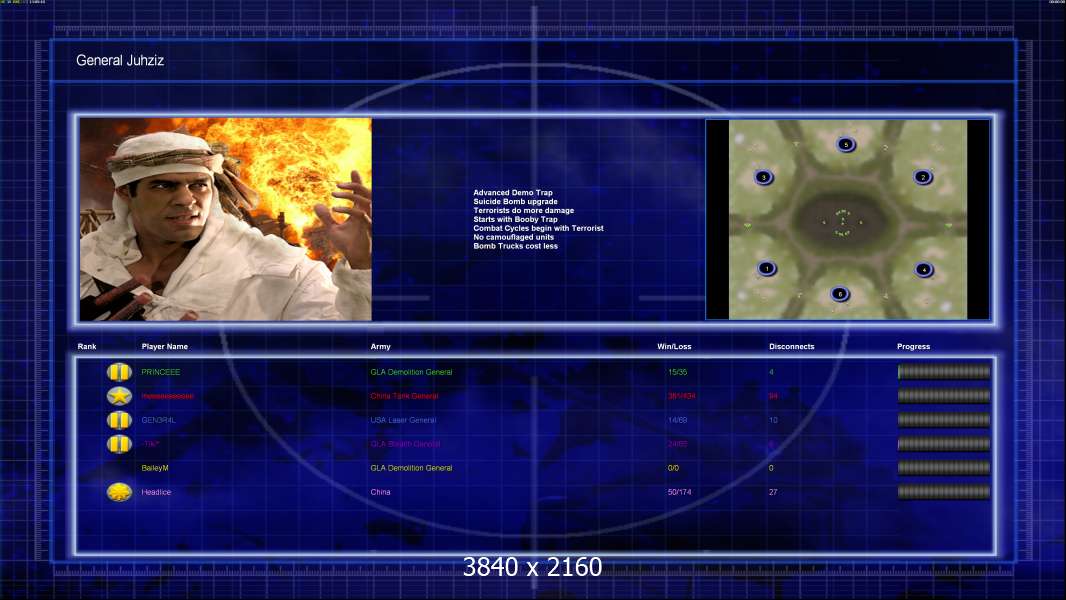Click the General Juhziz portrait image
The image size is (1066, 600).
point(226,219)
